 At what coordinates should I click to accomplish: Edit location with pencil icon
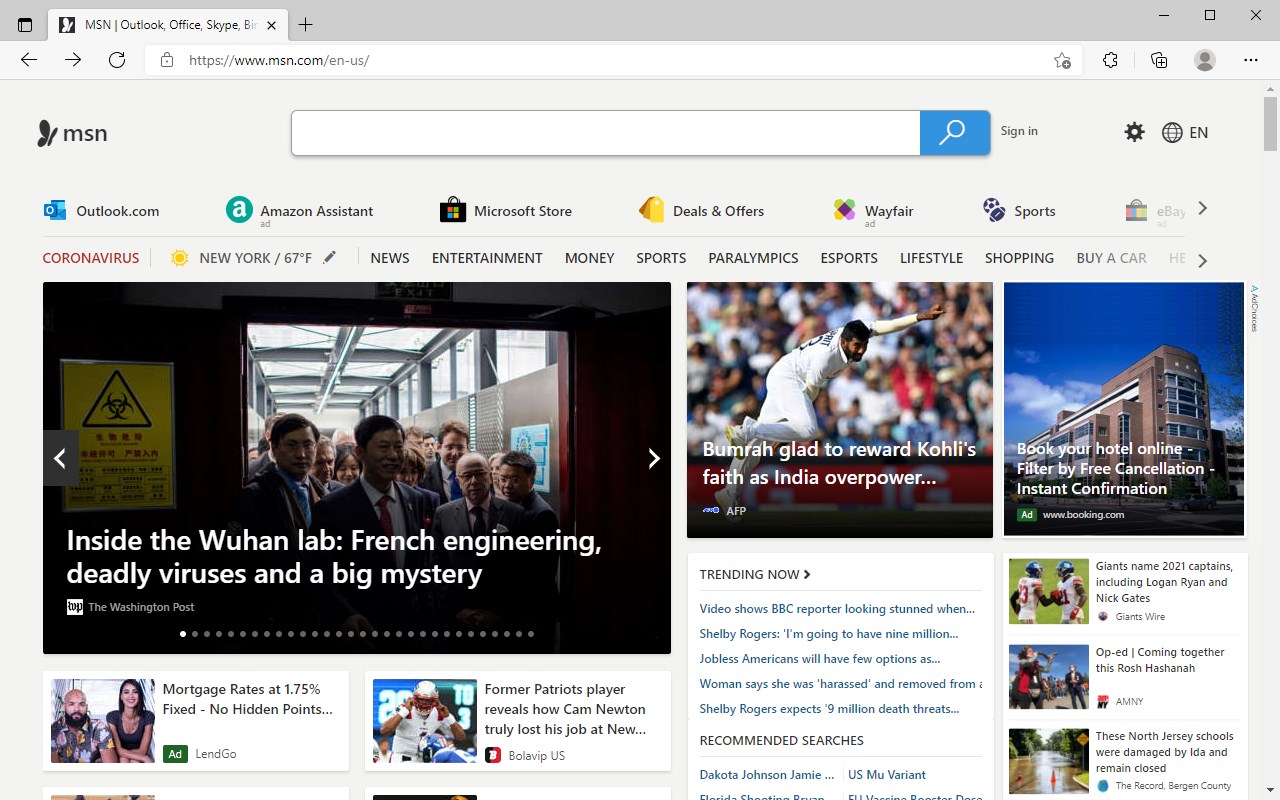click(x=330, y=257)
